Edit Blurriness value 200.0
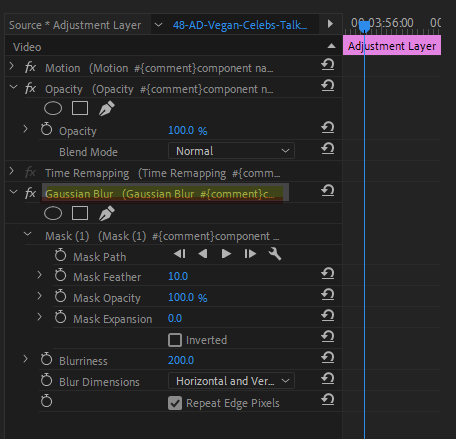The image size is (456, 439). click(x=181, y=360)
